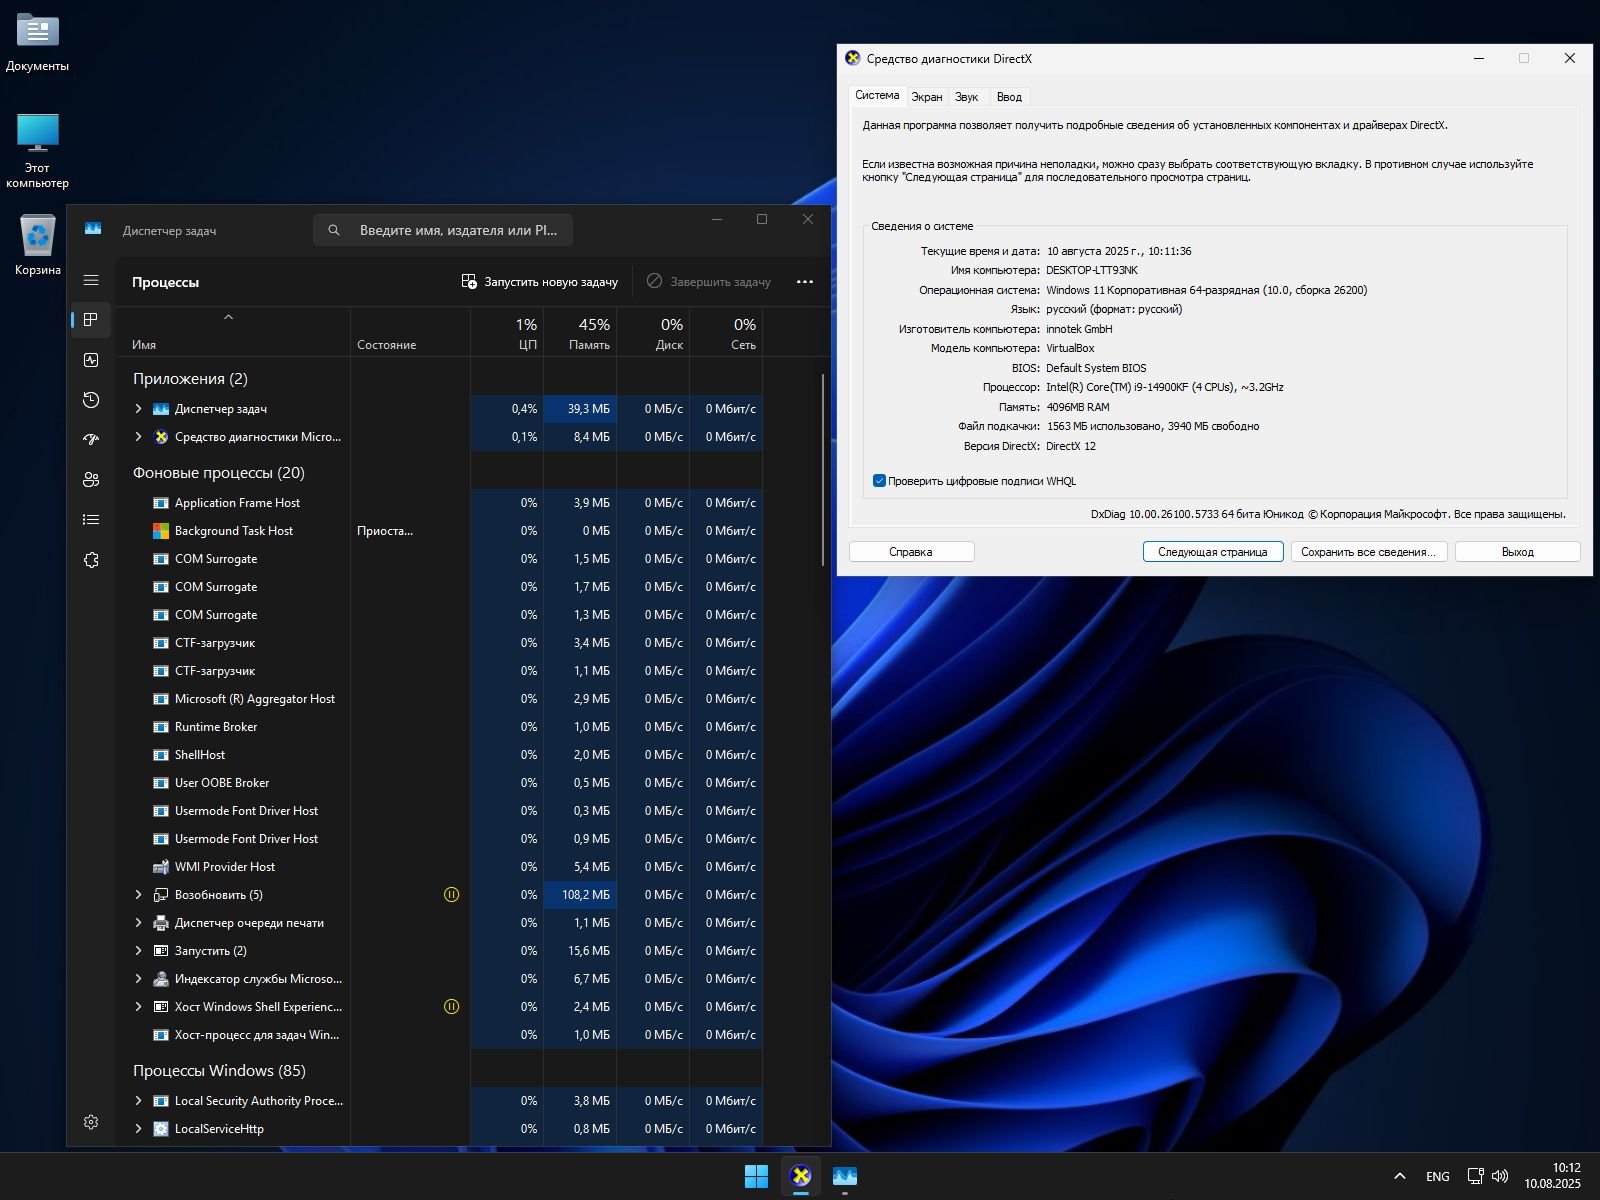
Task: Switch to Система tab in DirectX
Action: pos(877,96)
